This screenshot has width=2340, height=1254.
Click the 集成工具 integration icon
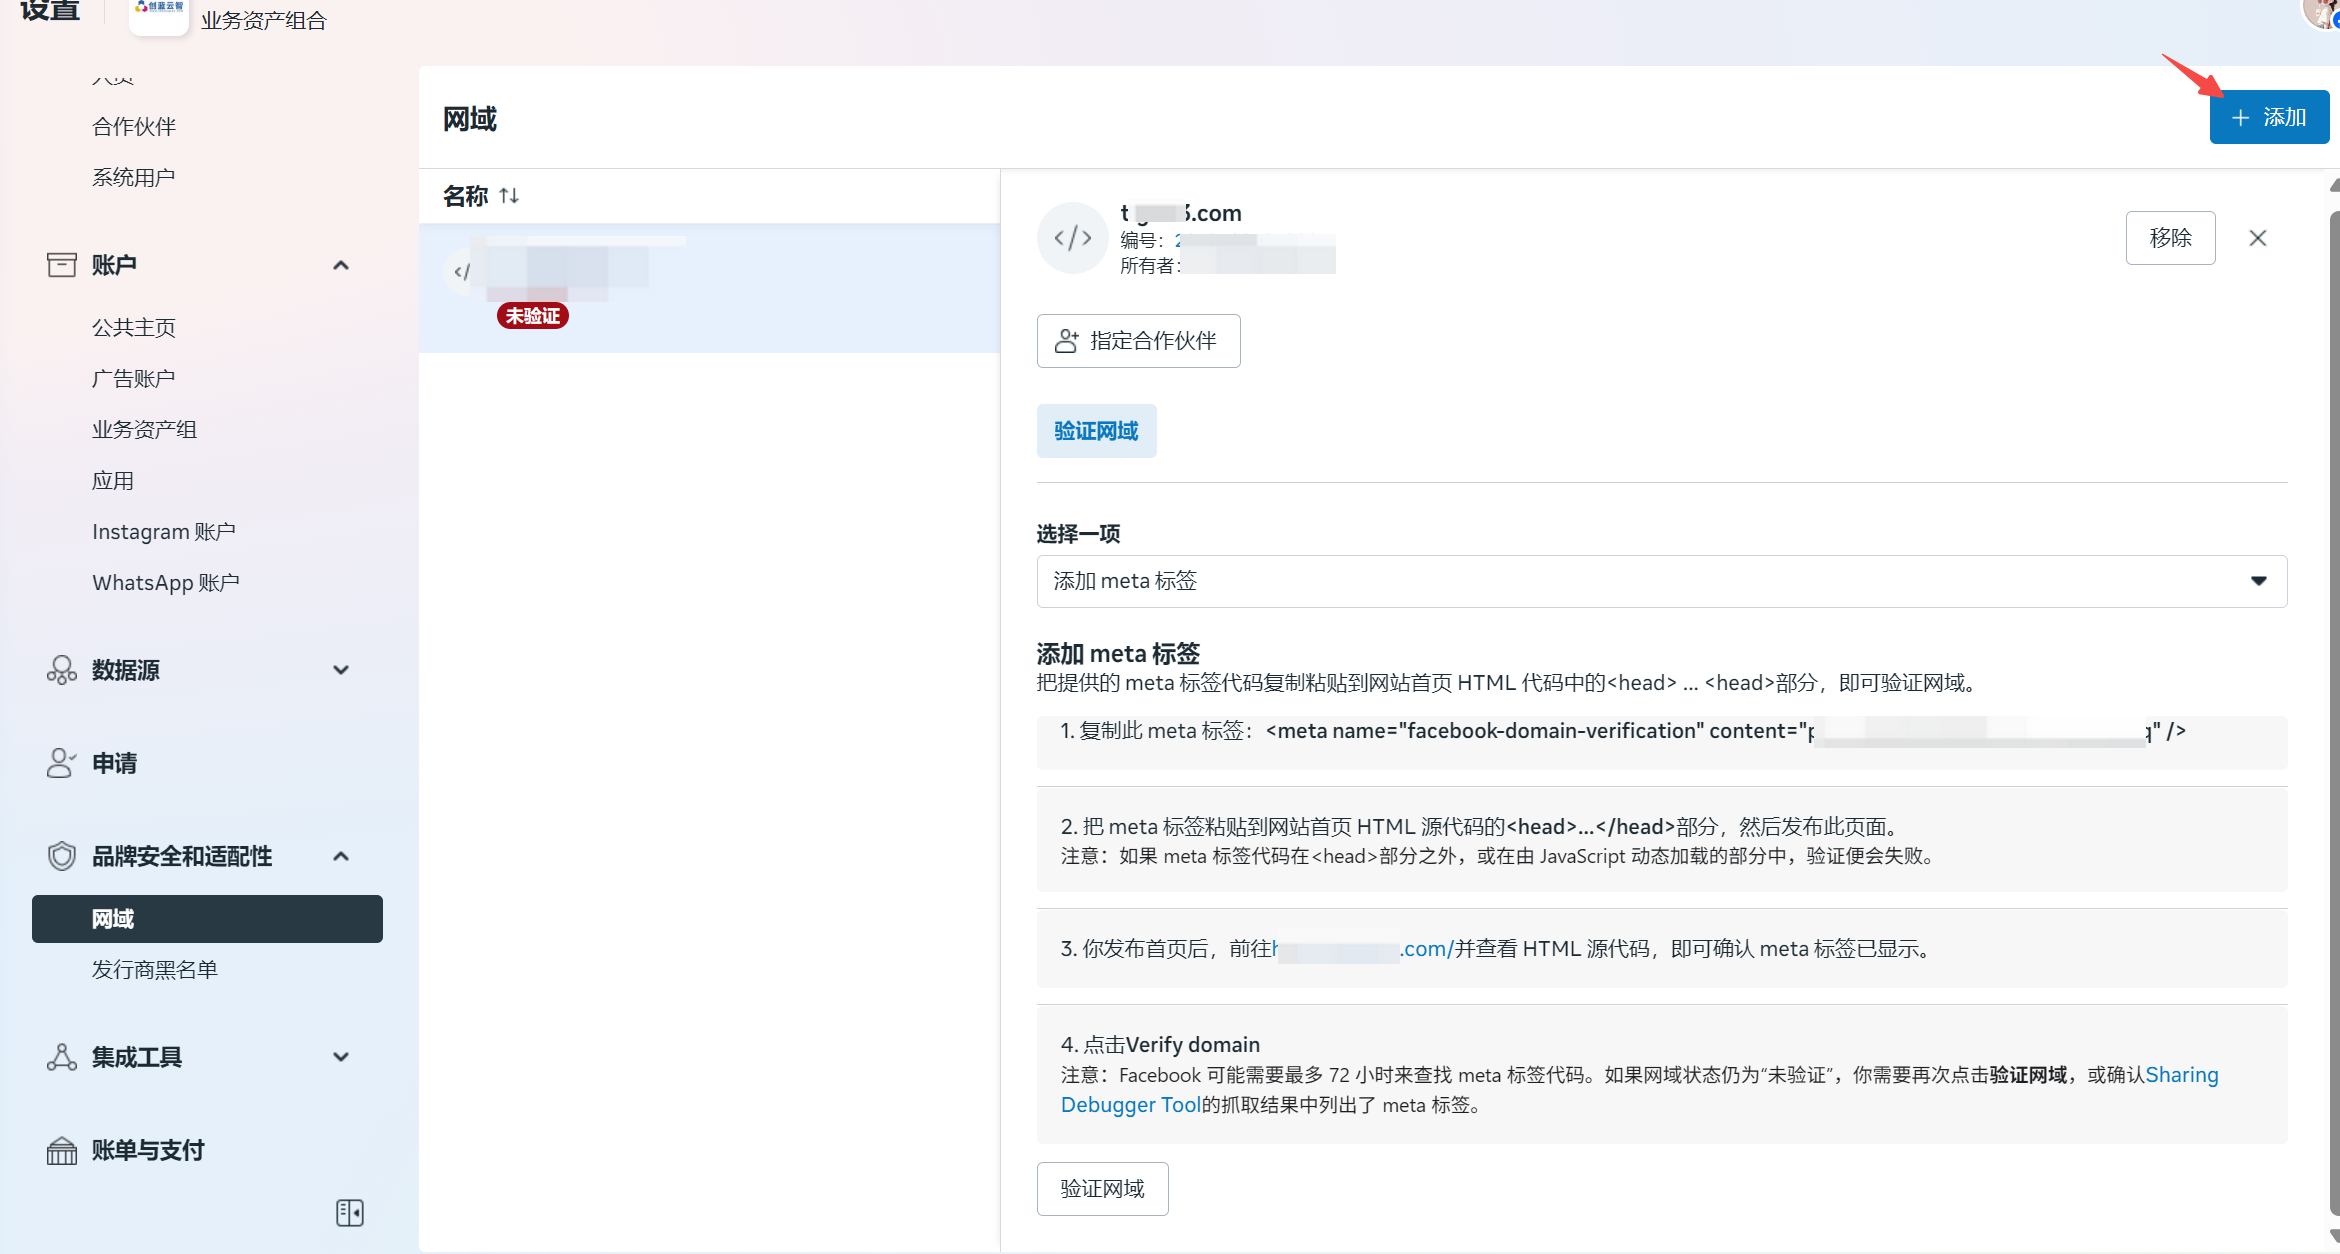point(62,1057)
